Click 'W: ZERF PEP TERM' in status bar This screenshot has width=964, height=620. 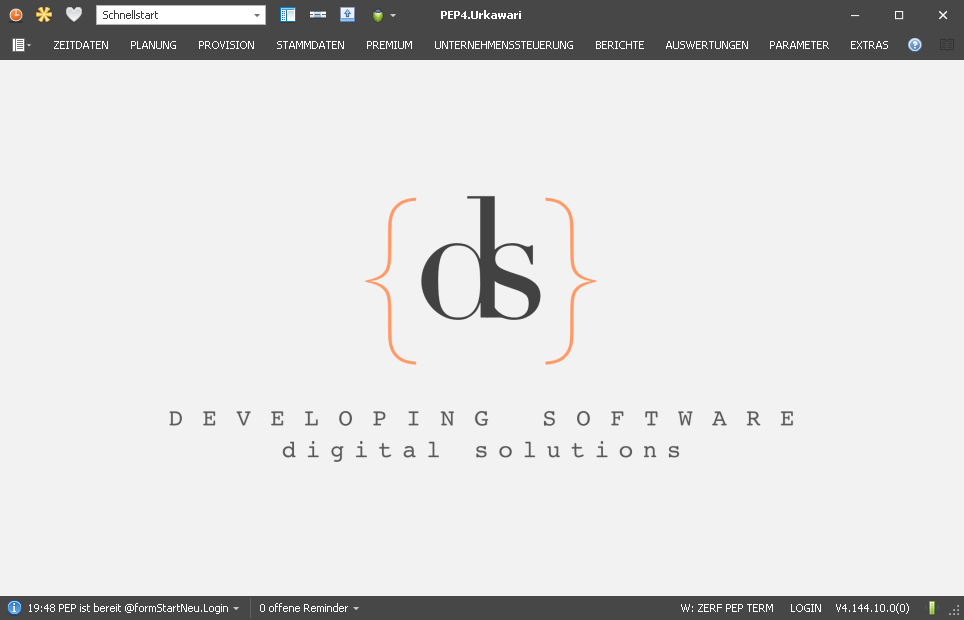pyautogui.click(x=727, y=608)
